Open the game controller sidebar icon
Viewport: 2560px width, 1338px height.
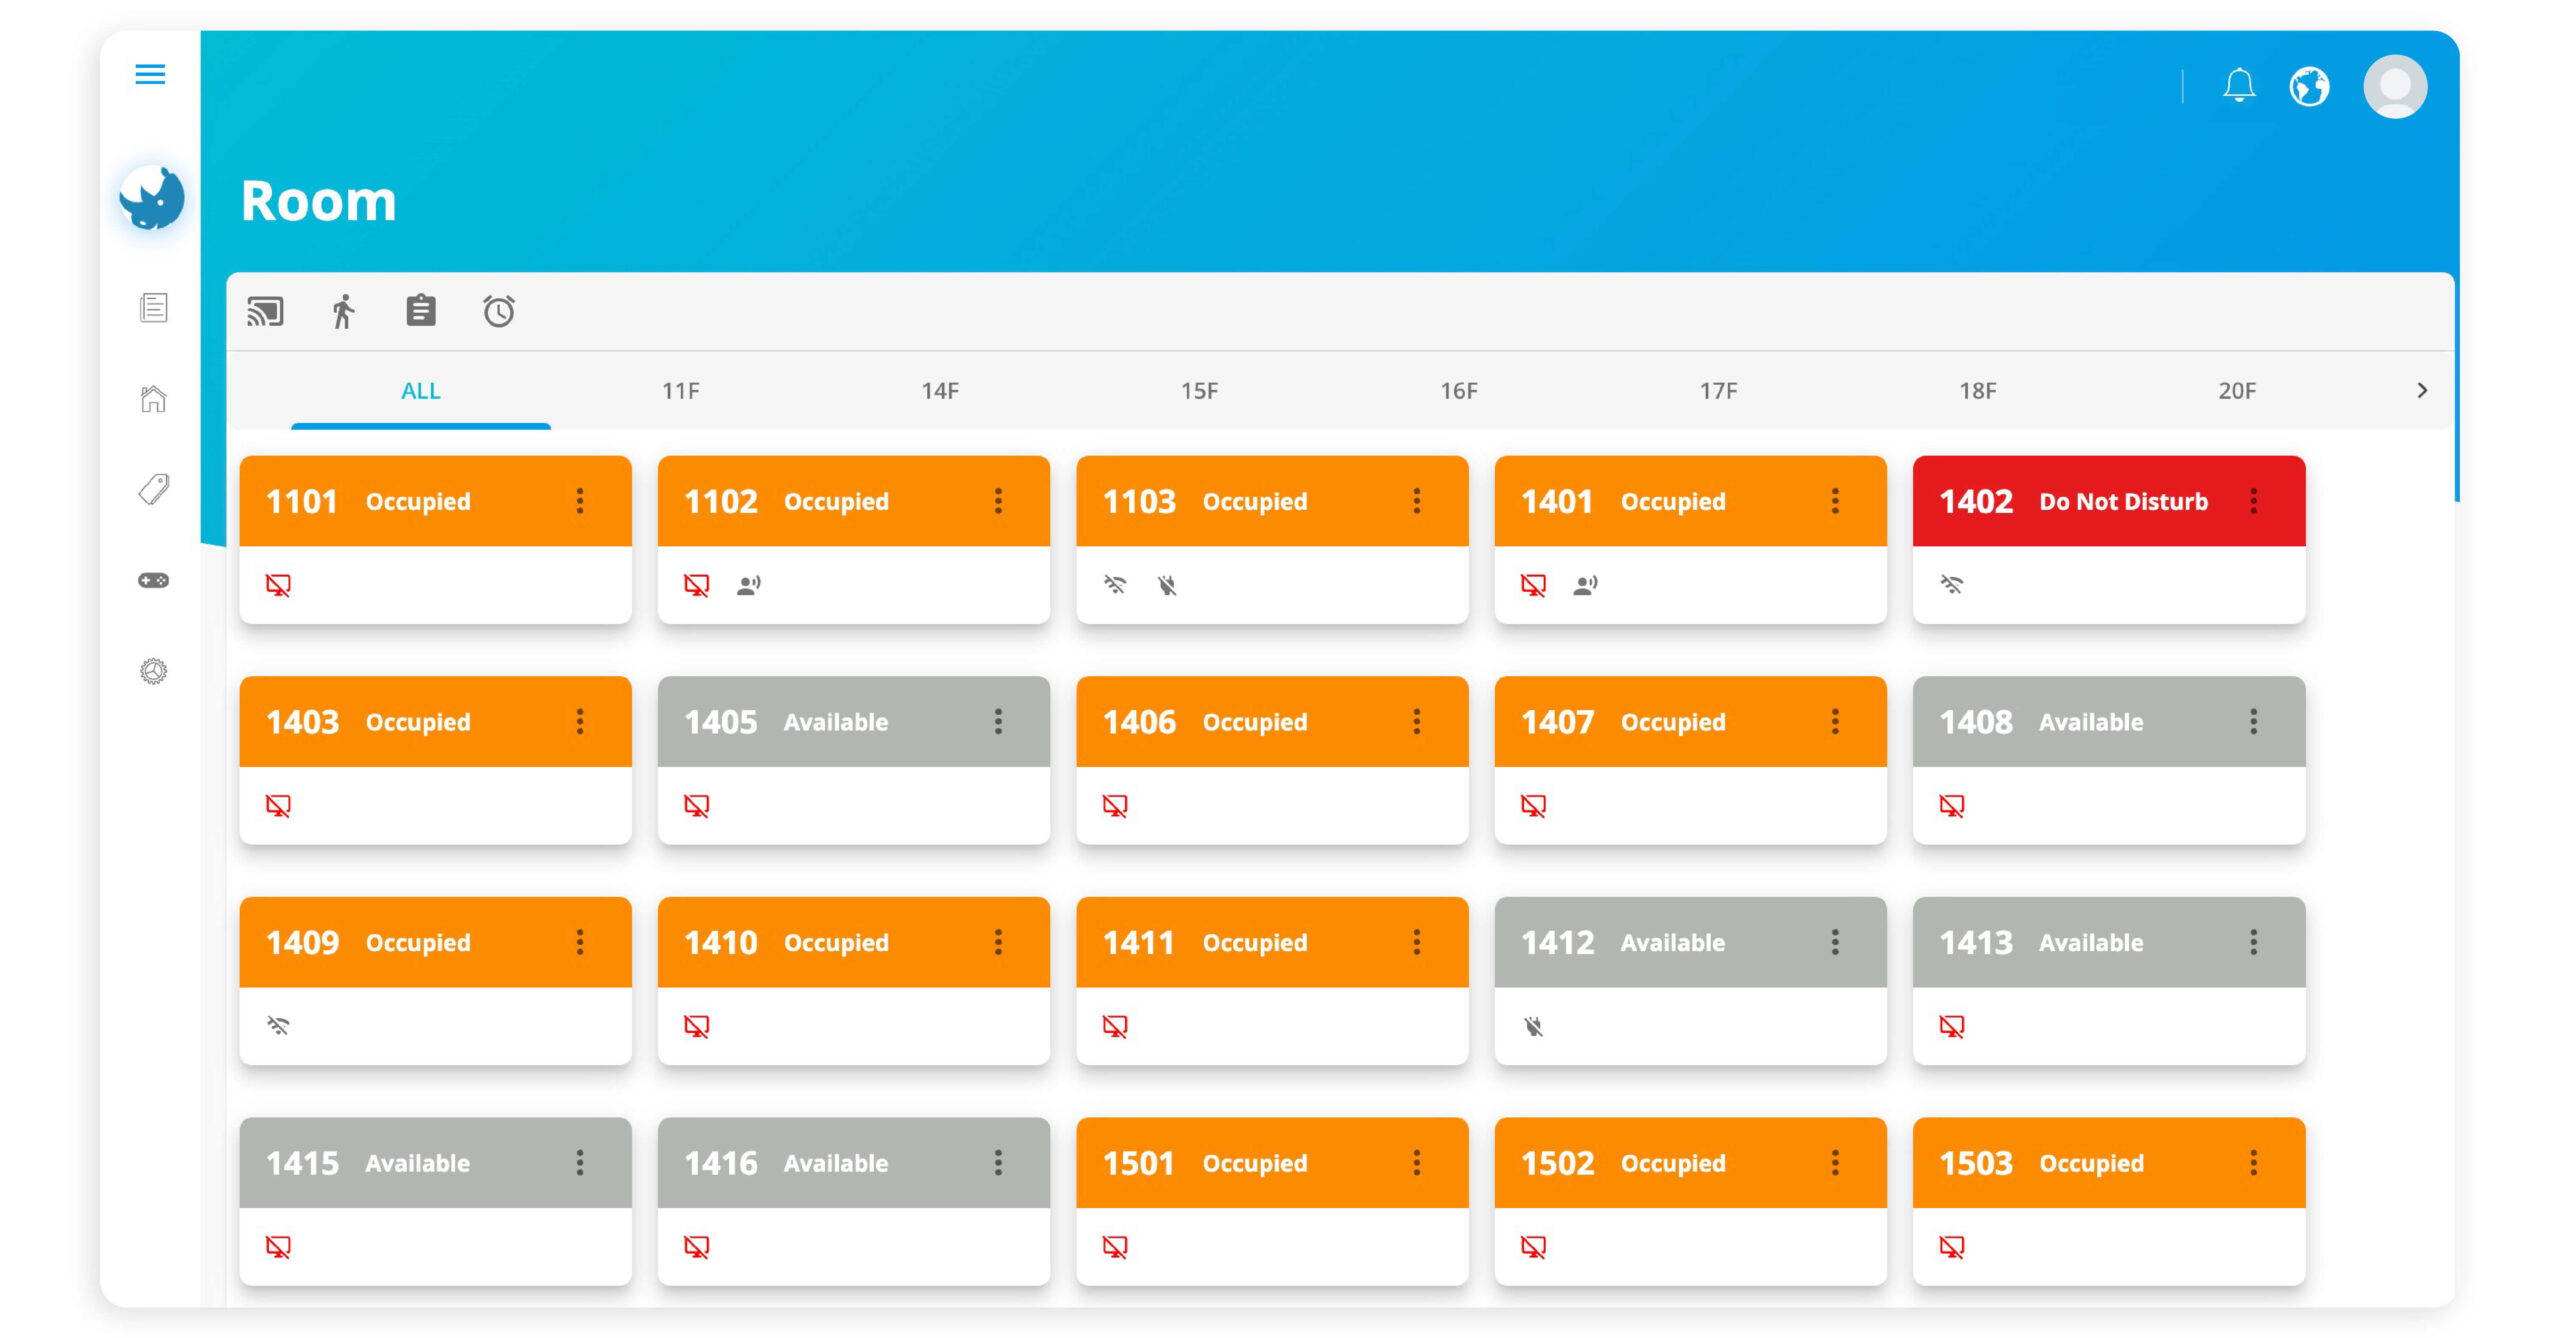pyautogui.click(x=153, y=580)
